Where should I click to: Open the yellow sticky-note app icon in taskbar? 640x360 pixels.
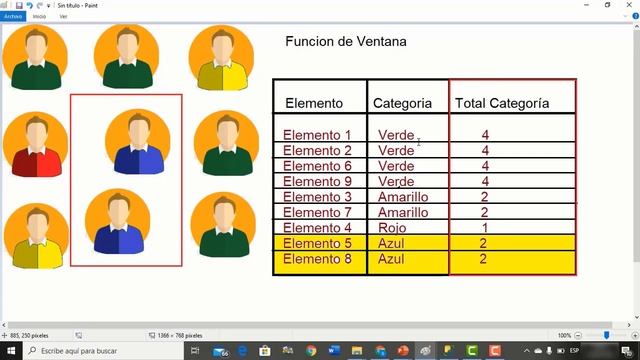(449, 351)
